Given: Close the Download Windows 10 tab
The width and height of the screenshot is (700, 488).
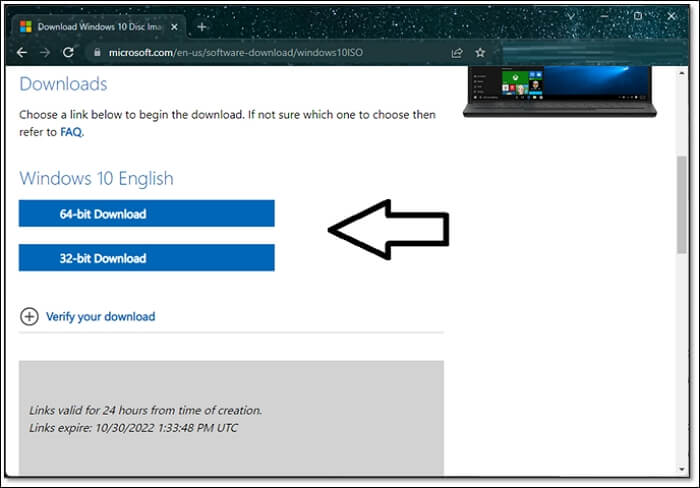Looking at the screenshot, I should pos(175,27).
